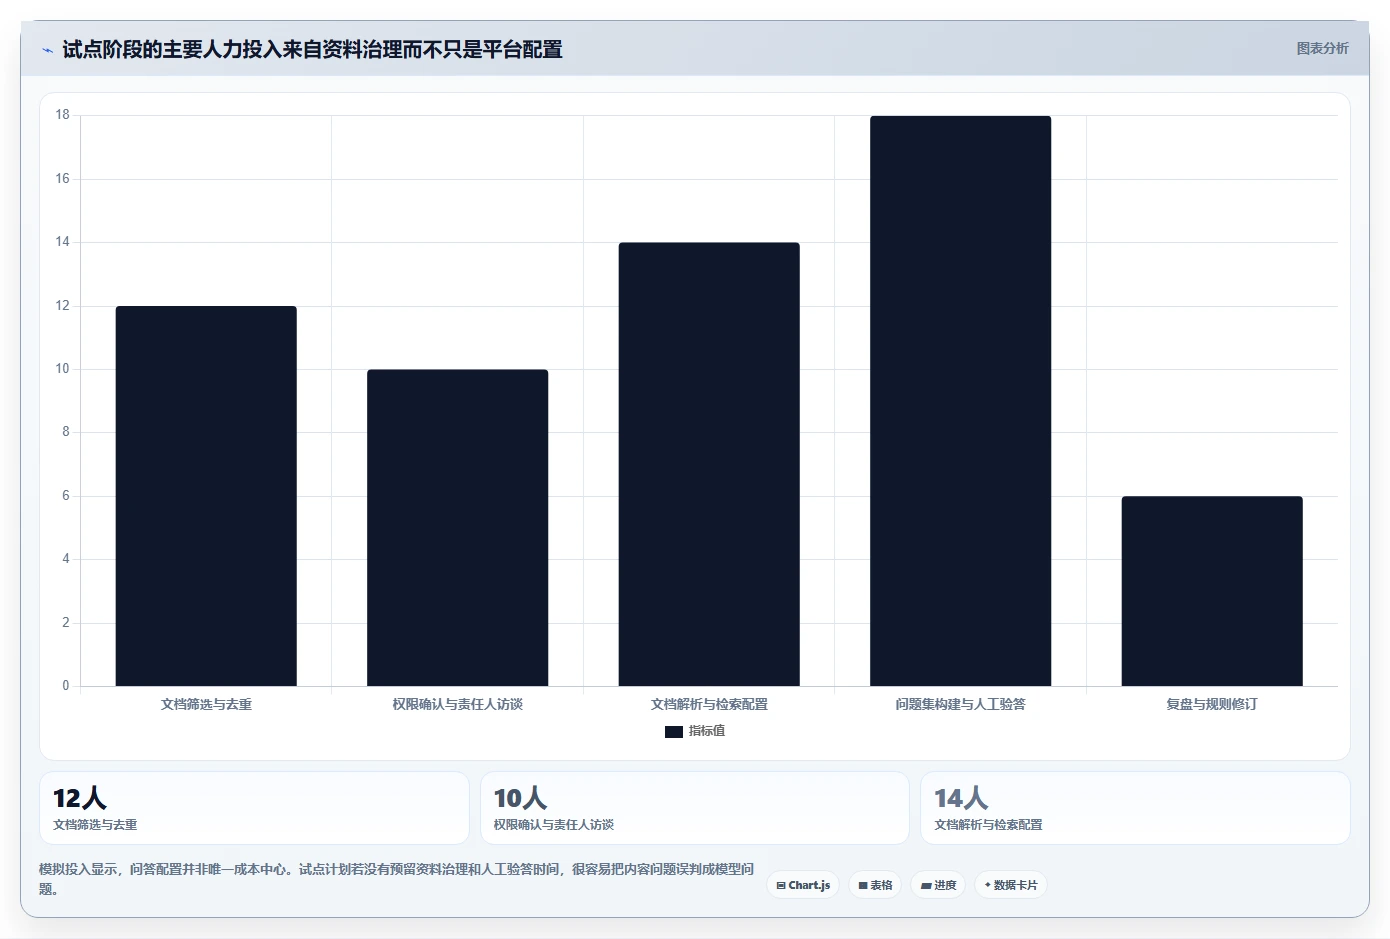Image resolution: width=1390 pixels, height=939 pixels.
Task: Click the 文档筛选与去重 bar
Action: click(206, 496)
